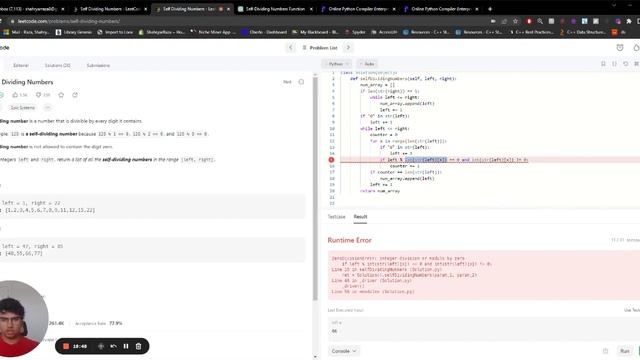Switch to Testcase tab
Screen dimensions: 640x360
coord(337,217)
